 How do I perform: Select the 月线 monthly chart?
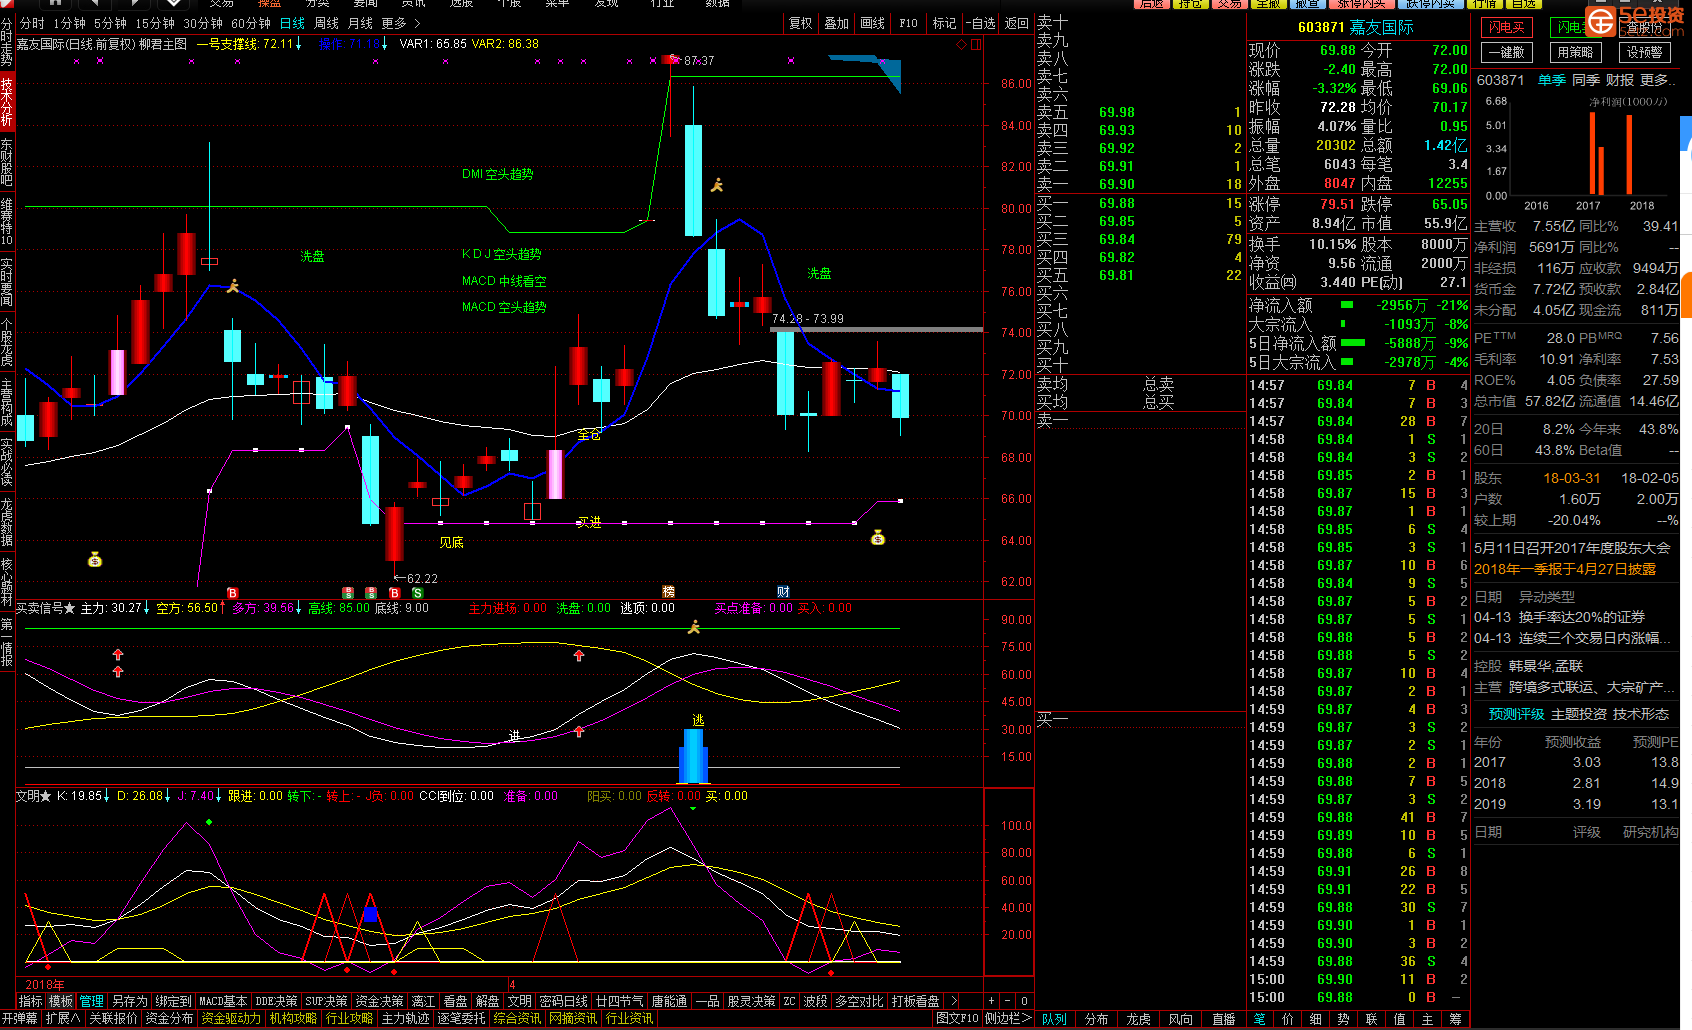tap(360, 23)
